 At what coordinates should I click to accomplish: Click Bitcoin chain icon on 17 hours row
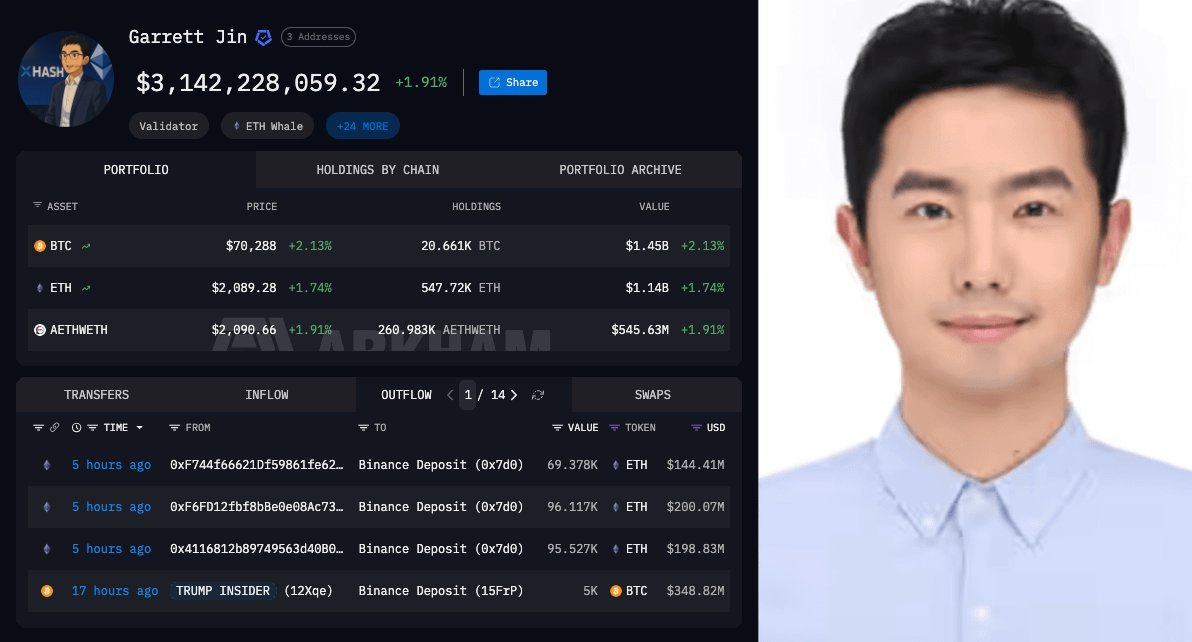pyautogui.click(x=47, y=591)
